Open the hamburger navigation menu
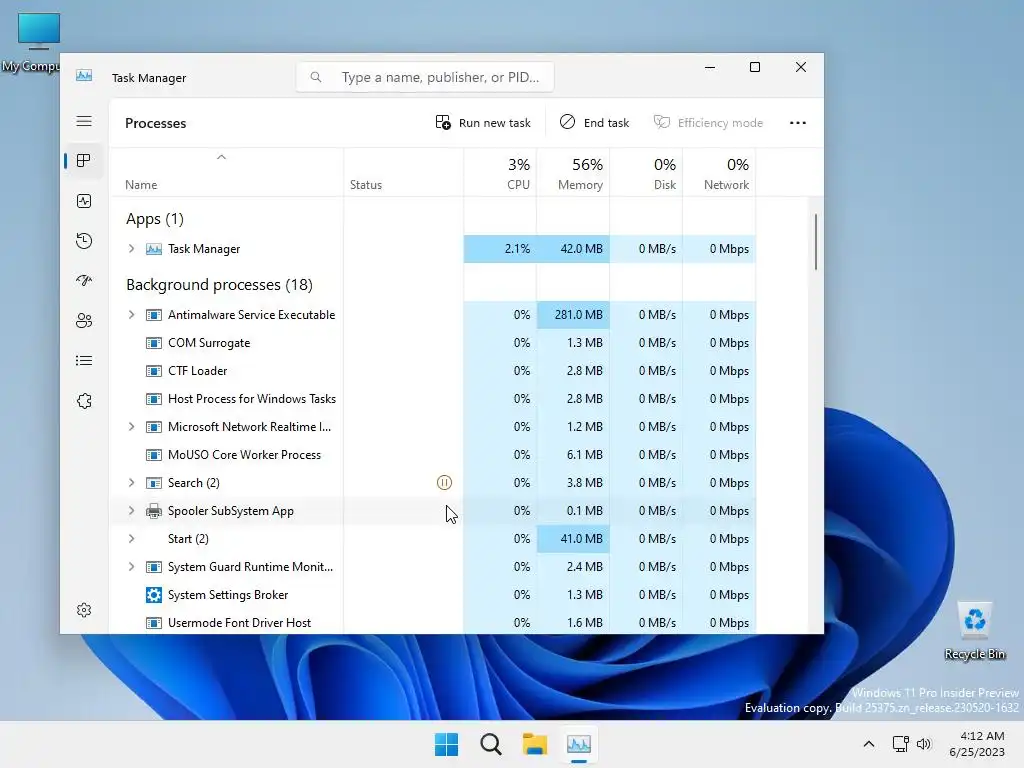 [x=84, y=121]
